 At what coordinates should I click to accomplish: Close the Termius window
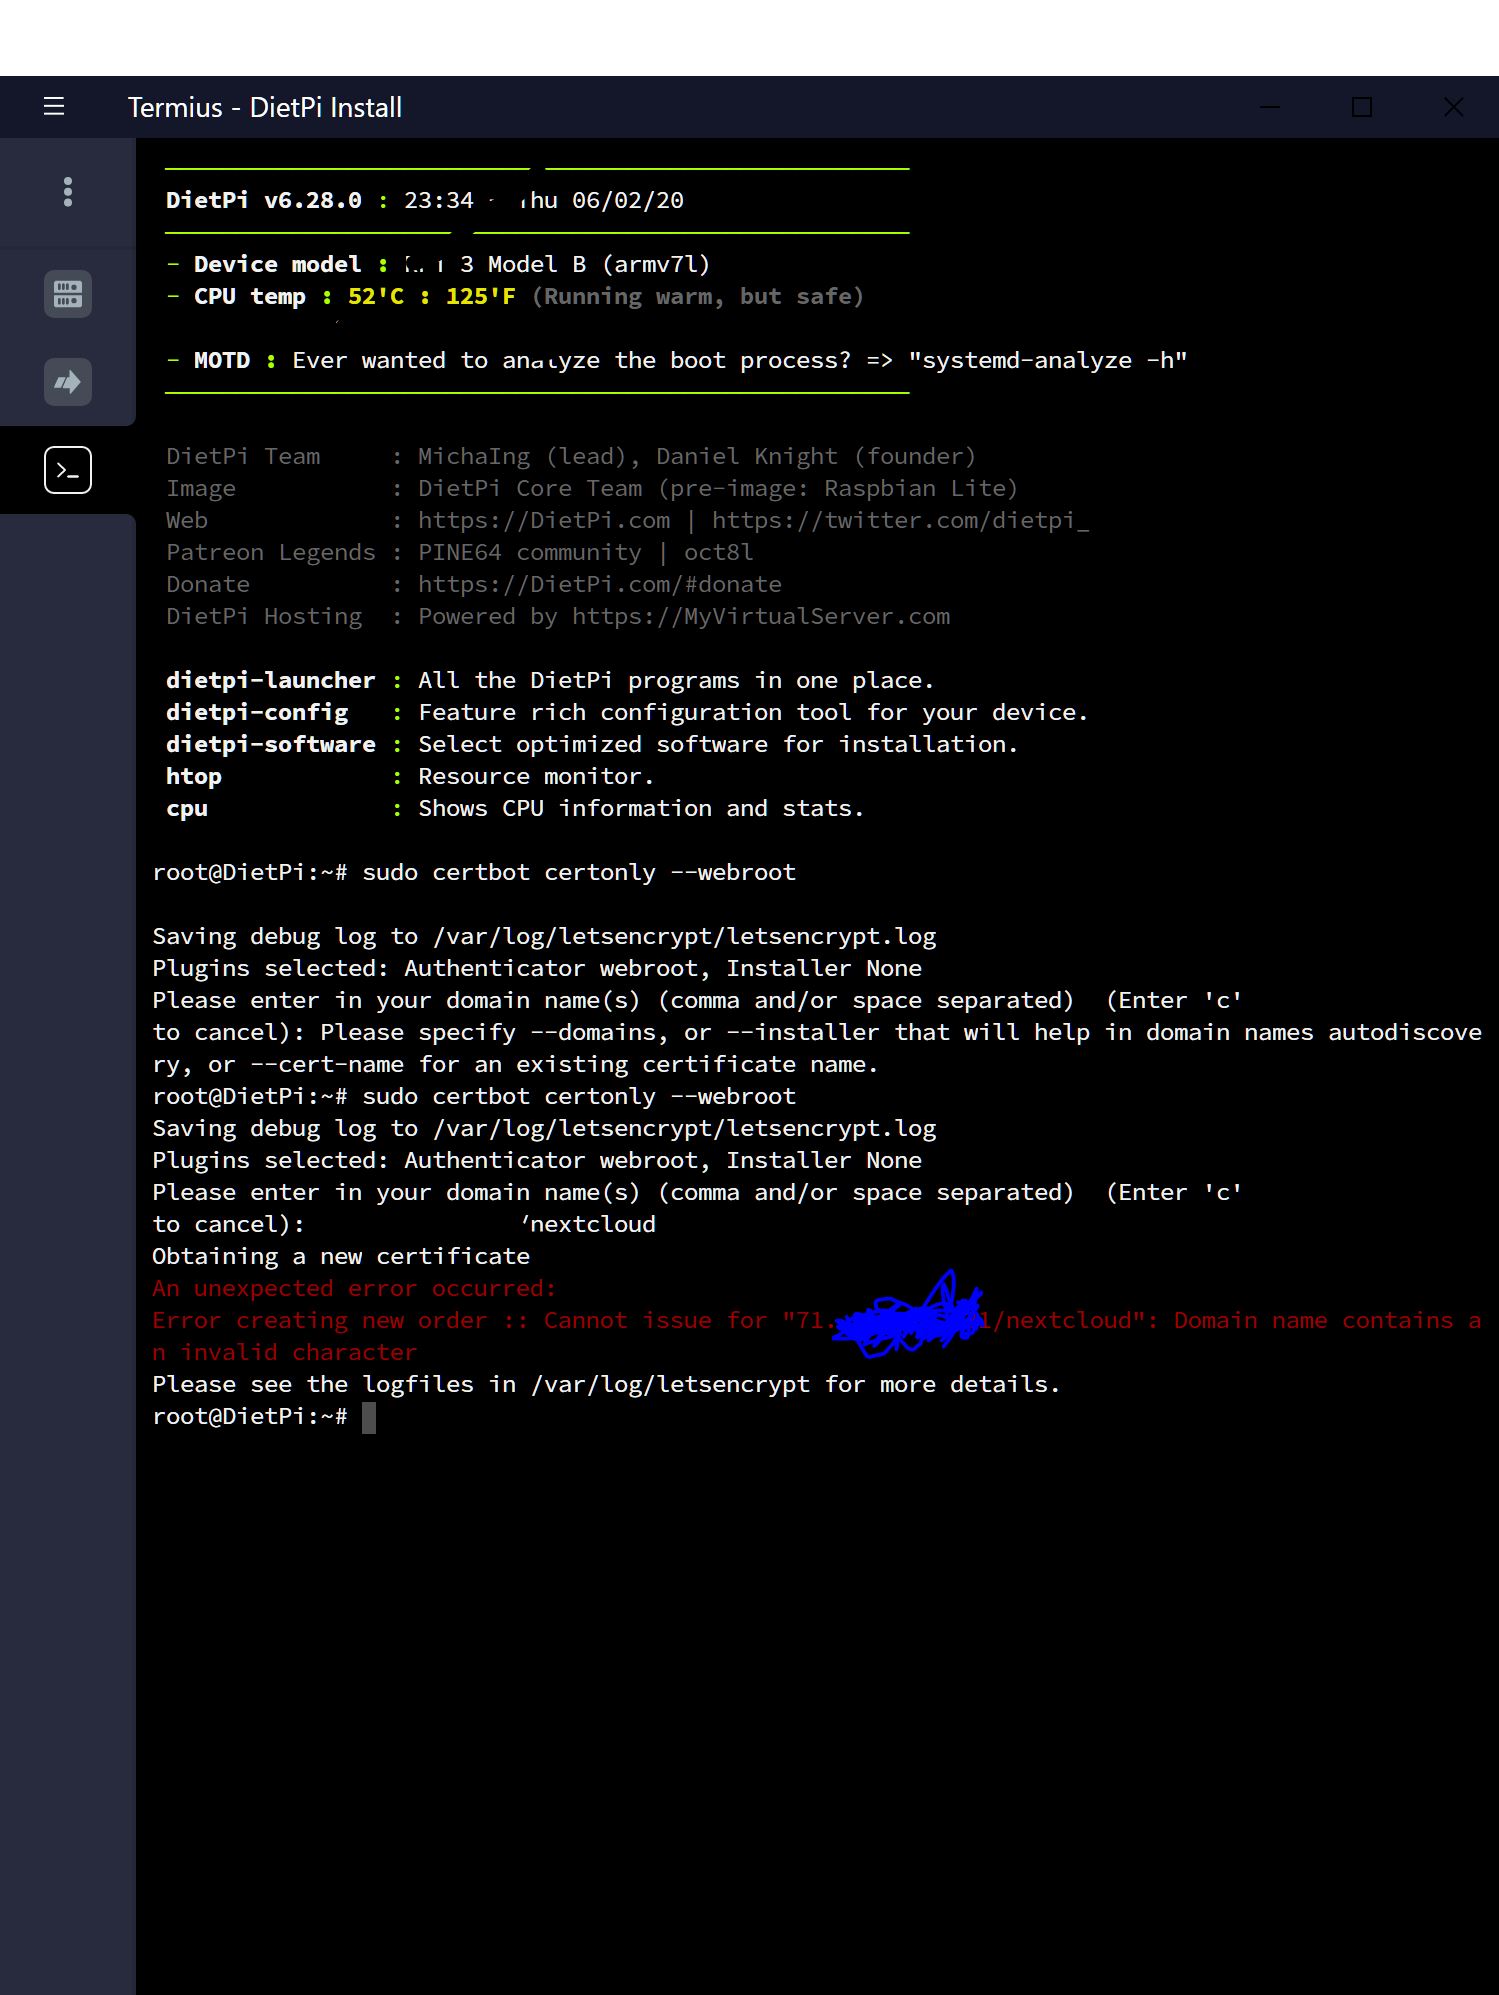pyautogui.click(x=1453, y=107)
